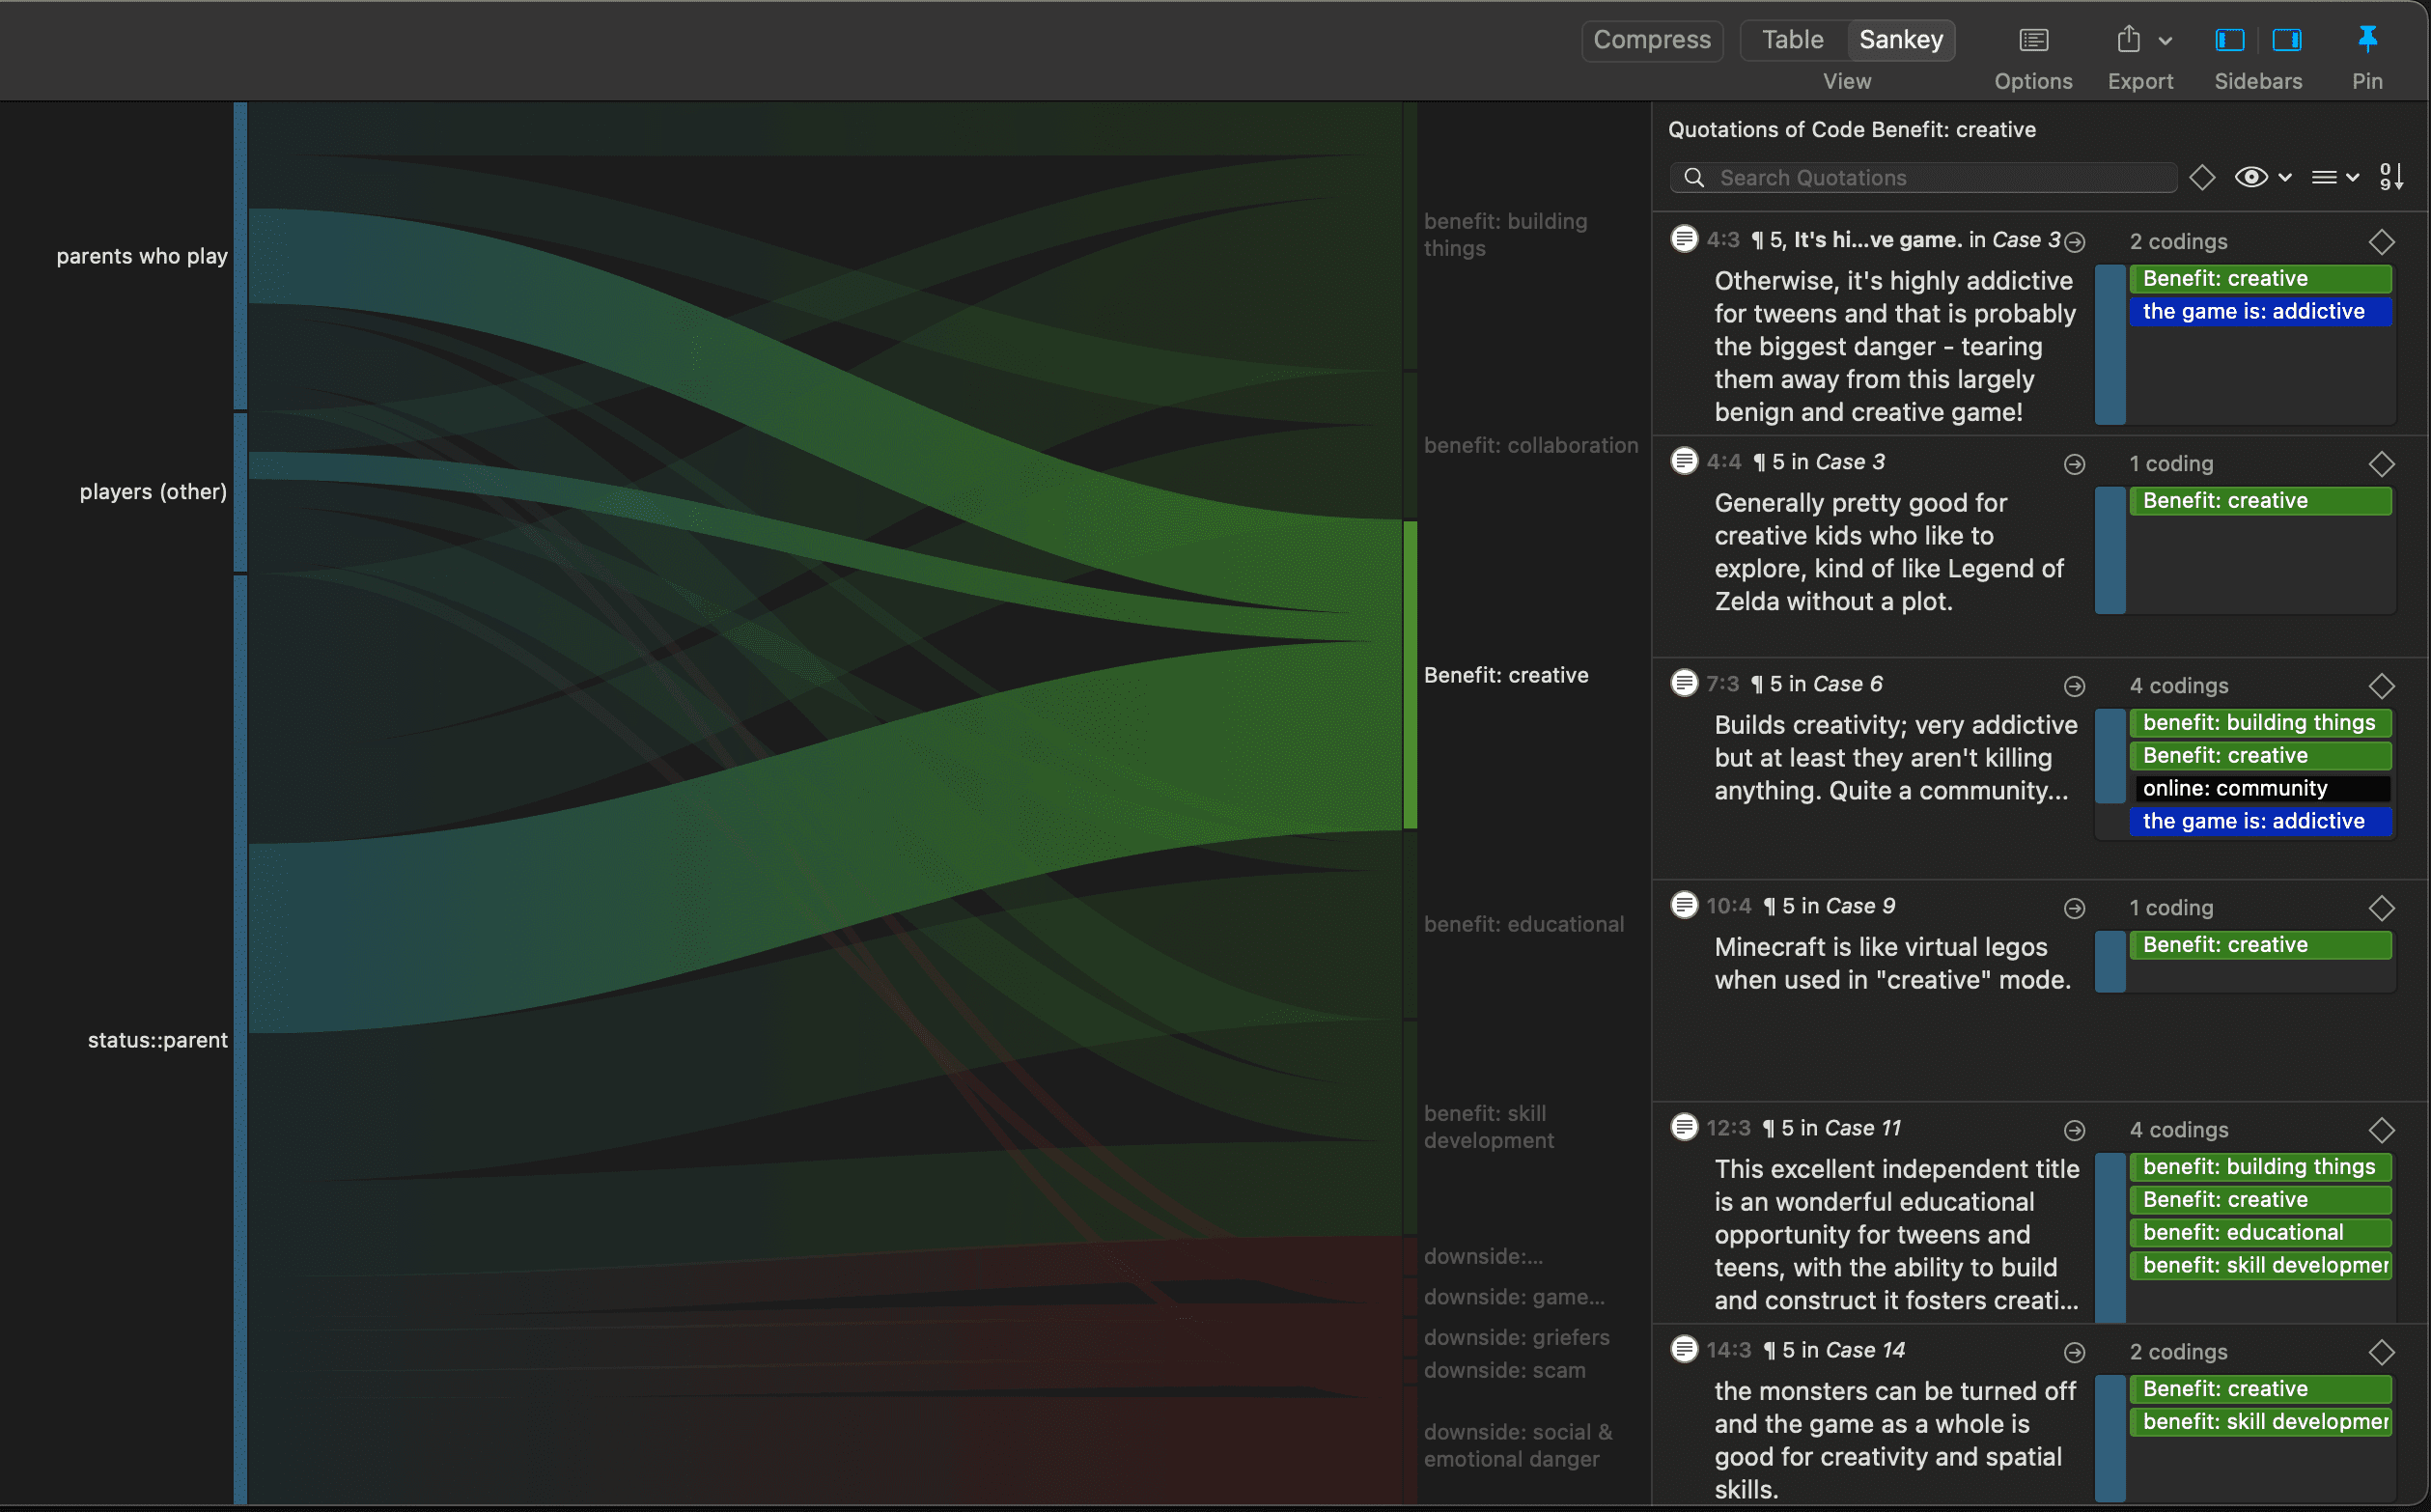Viewport: 2431px width, 1512px height.
Task: Click quotation icon for 12:3
Action: coord(1684,1127)
